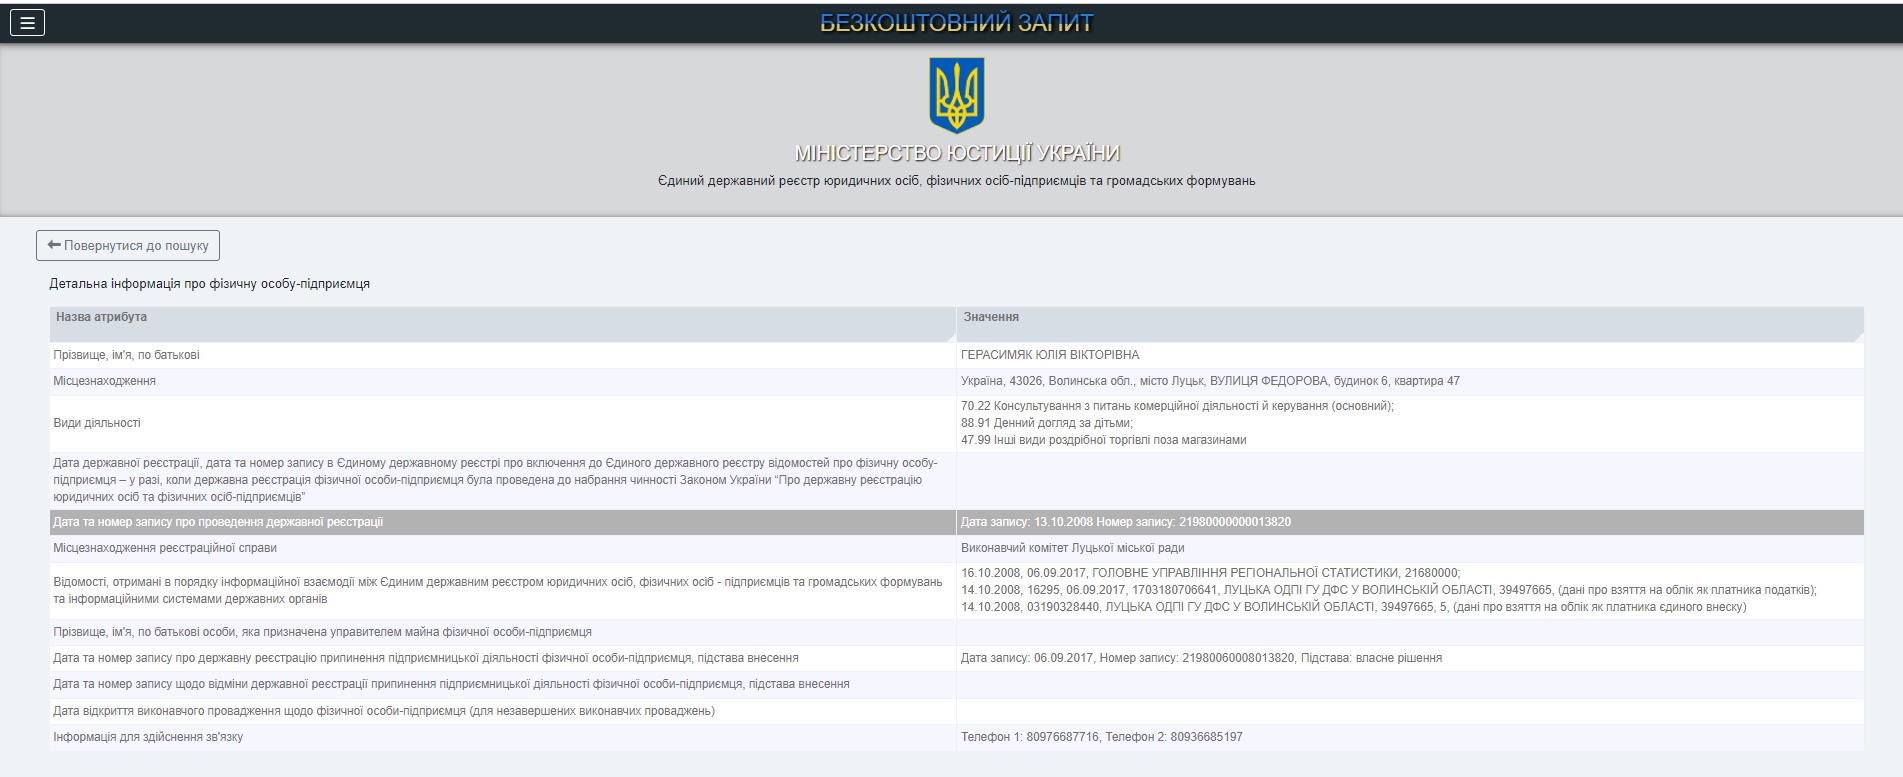Select the Інформація для здійснення зв'язку label
Screen dimensions: 1903x777
pos(148,737)
